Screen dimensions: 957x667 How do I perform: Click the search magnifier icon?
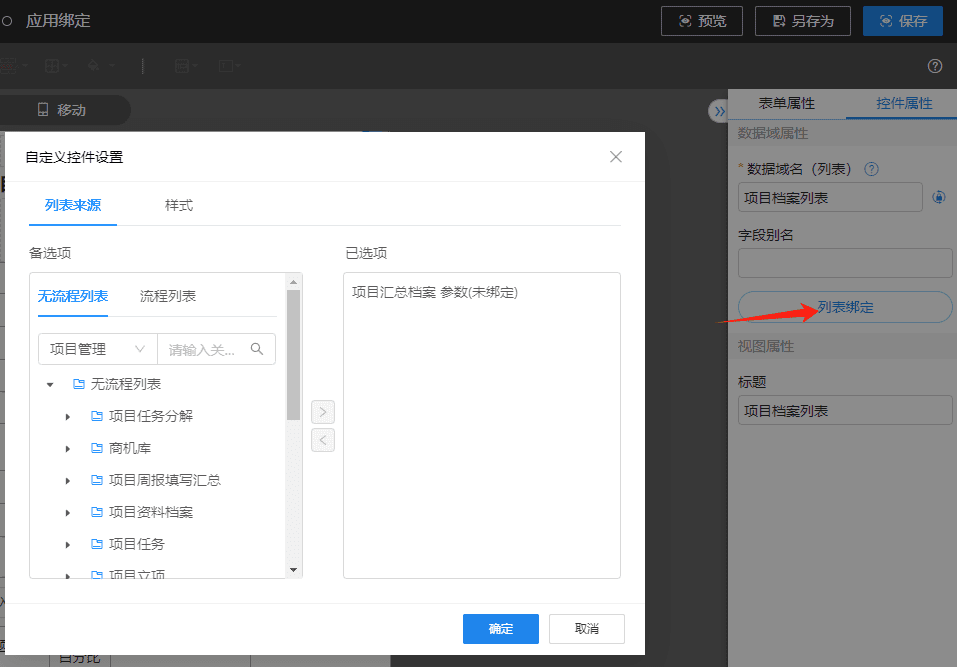point(257,348)
